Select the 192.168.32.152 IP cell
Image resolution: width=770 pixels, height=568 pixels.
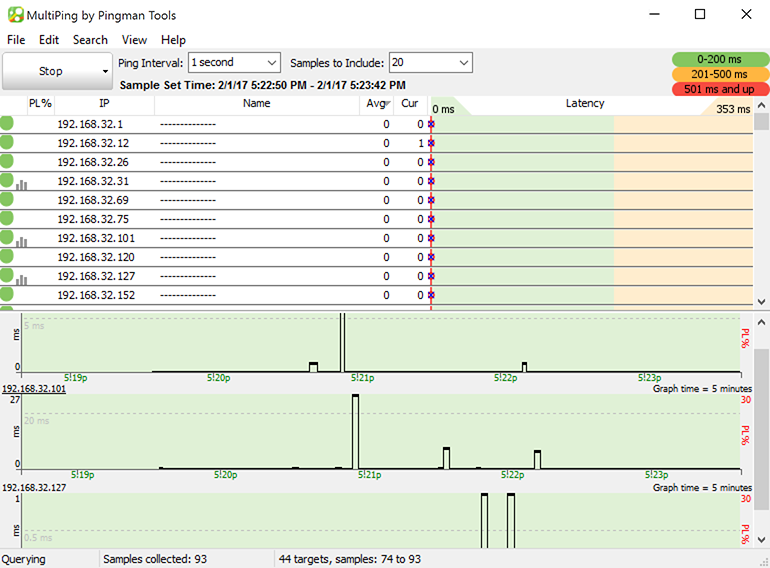[x=96, y=295]
